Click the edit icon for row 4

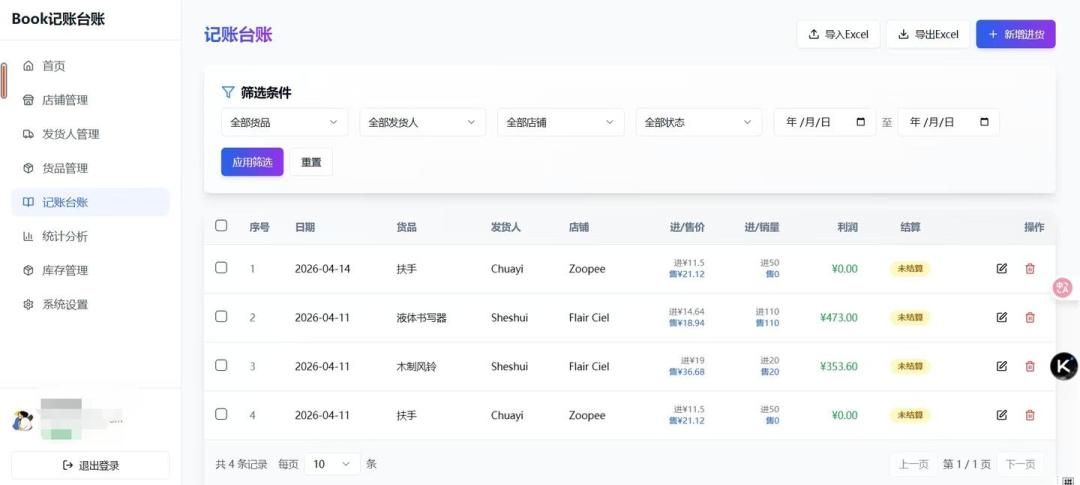1001,415
